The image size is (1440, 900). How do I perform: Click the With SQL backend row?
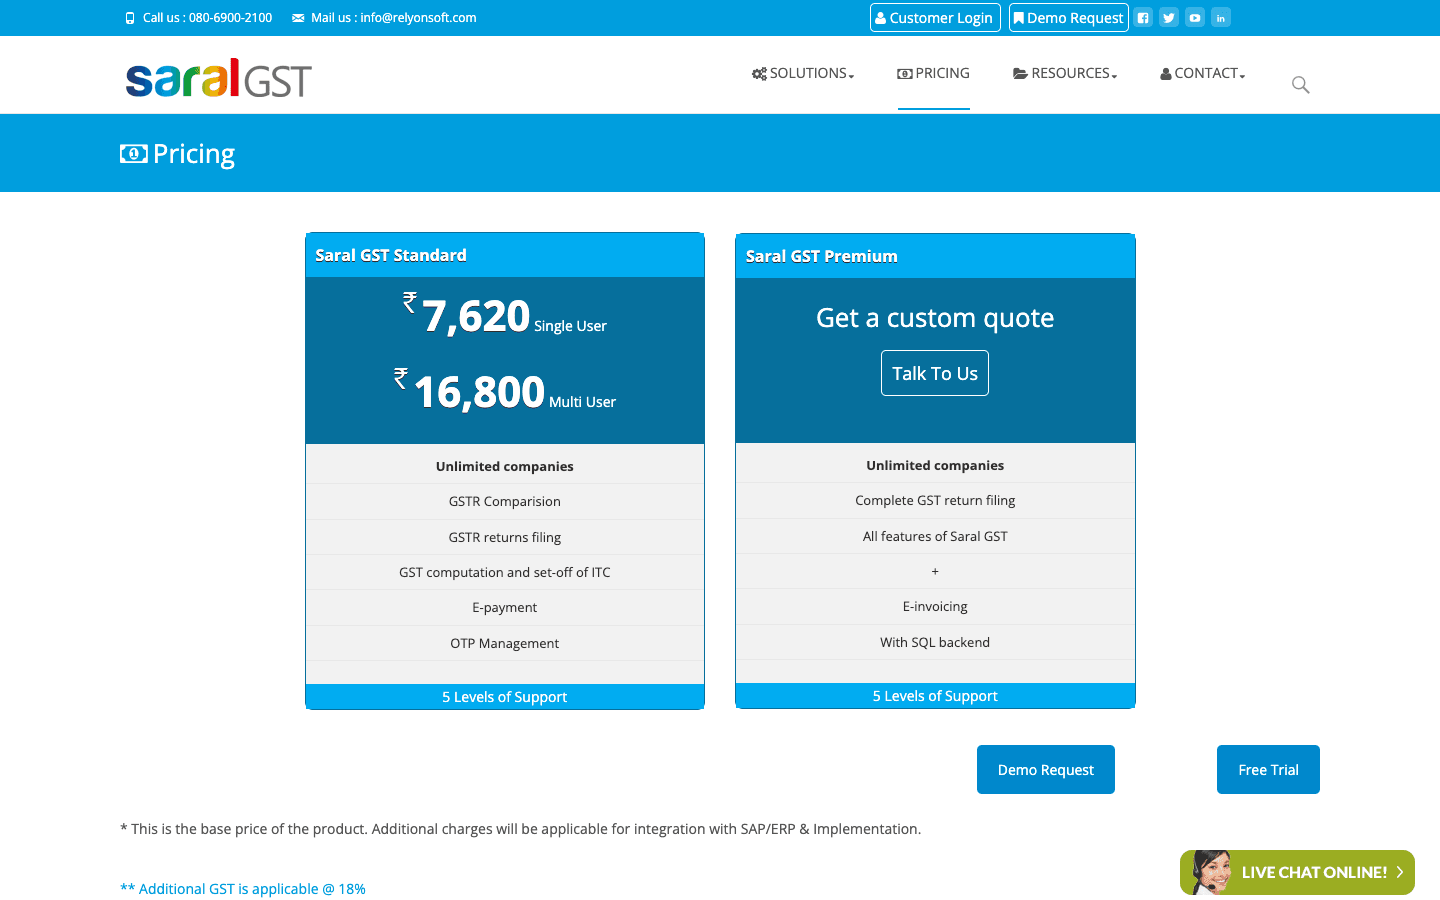coord(935,643)
